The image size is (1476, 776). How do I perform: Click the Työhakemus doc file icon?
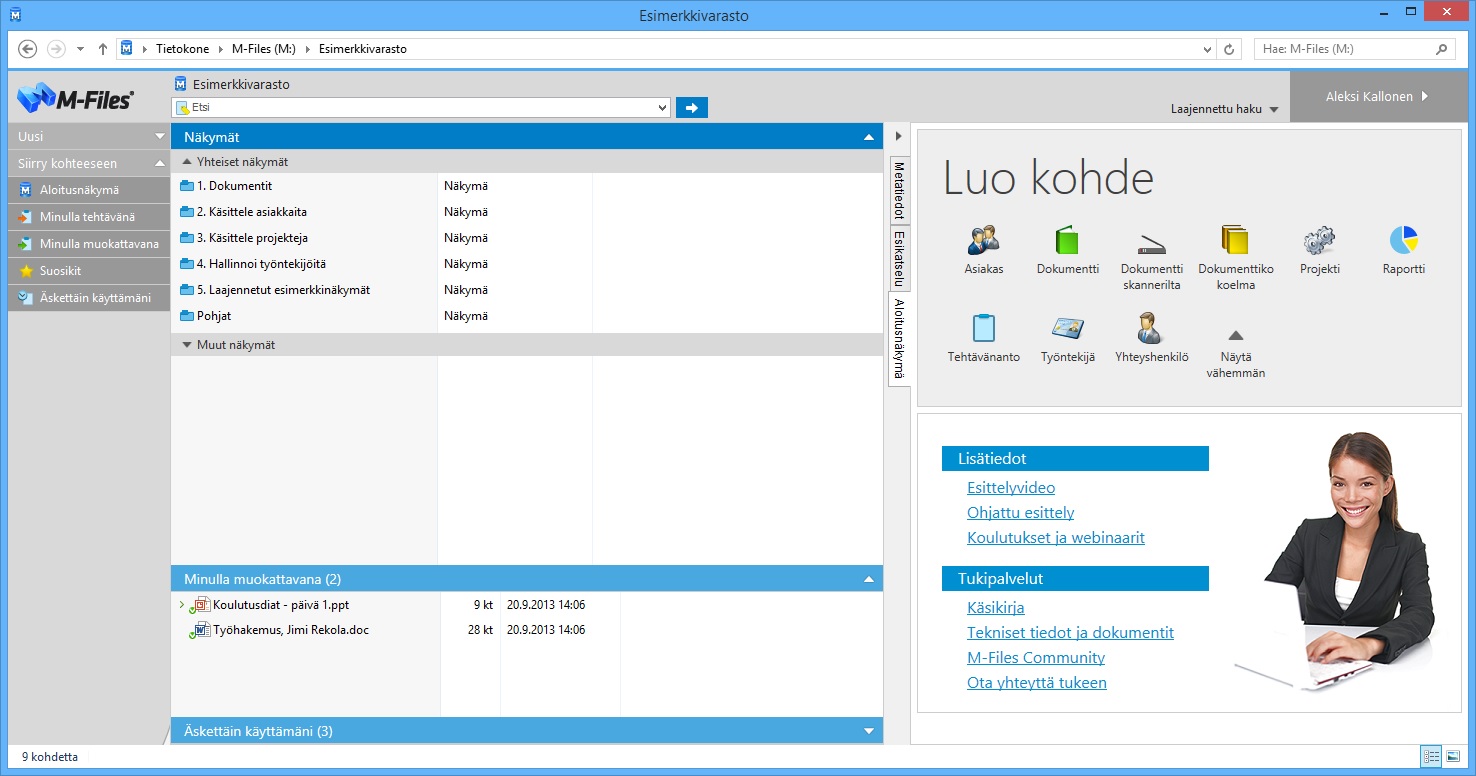pos(199,630)
